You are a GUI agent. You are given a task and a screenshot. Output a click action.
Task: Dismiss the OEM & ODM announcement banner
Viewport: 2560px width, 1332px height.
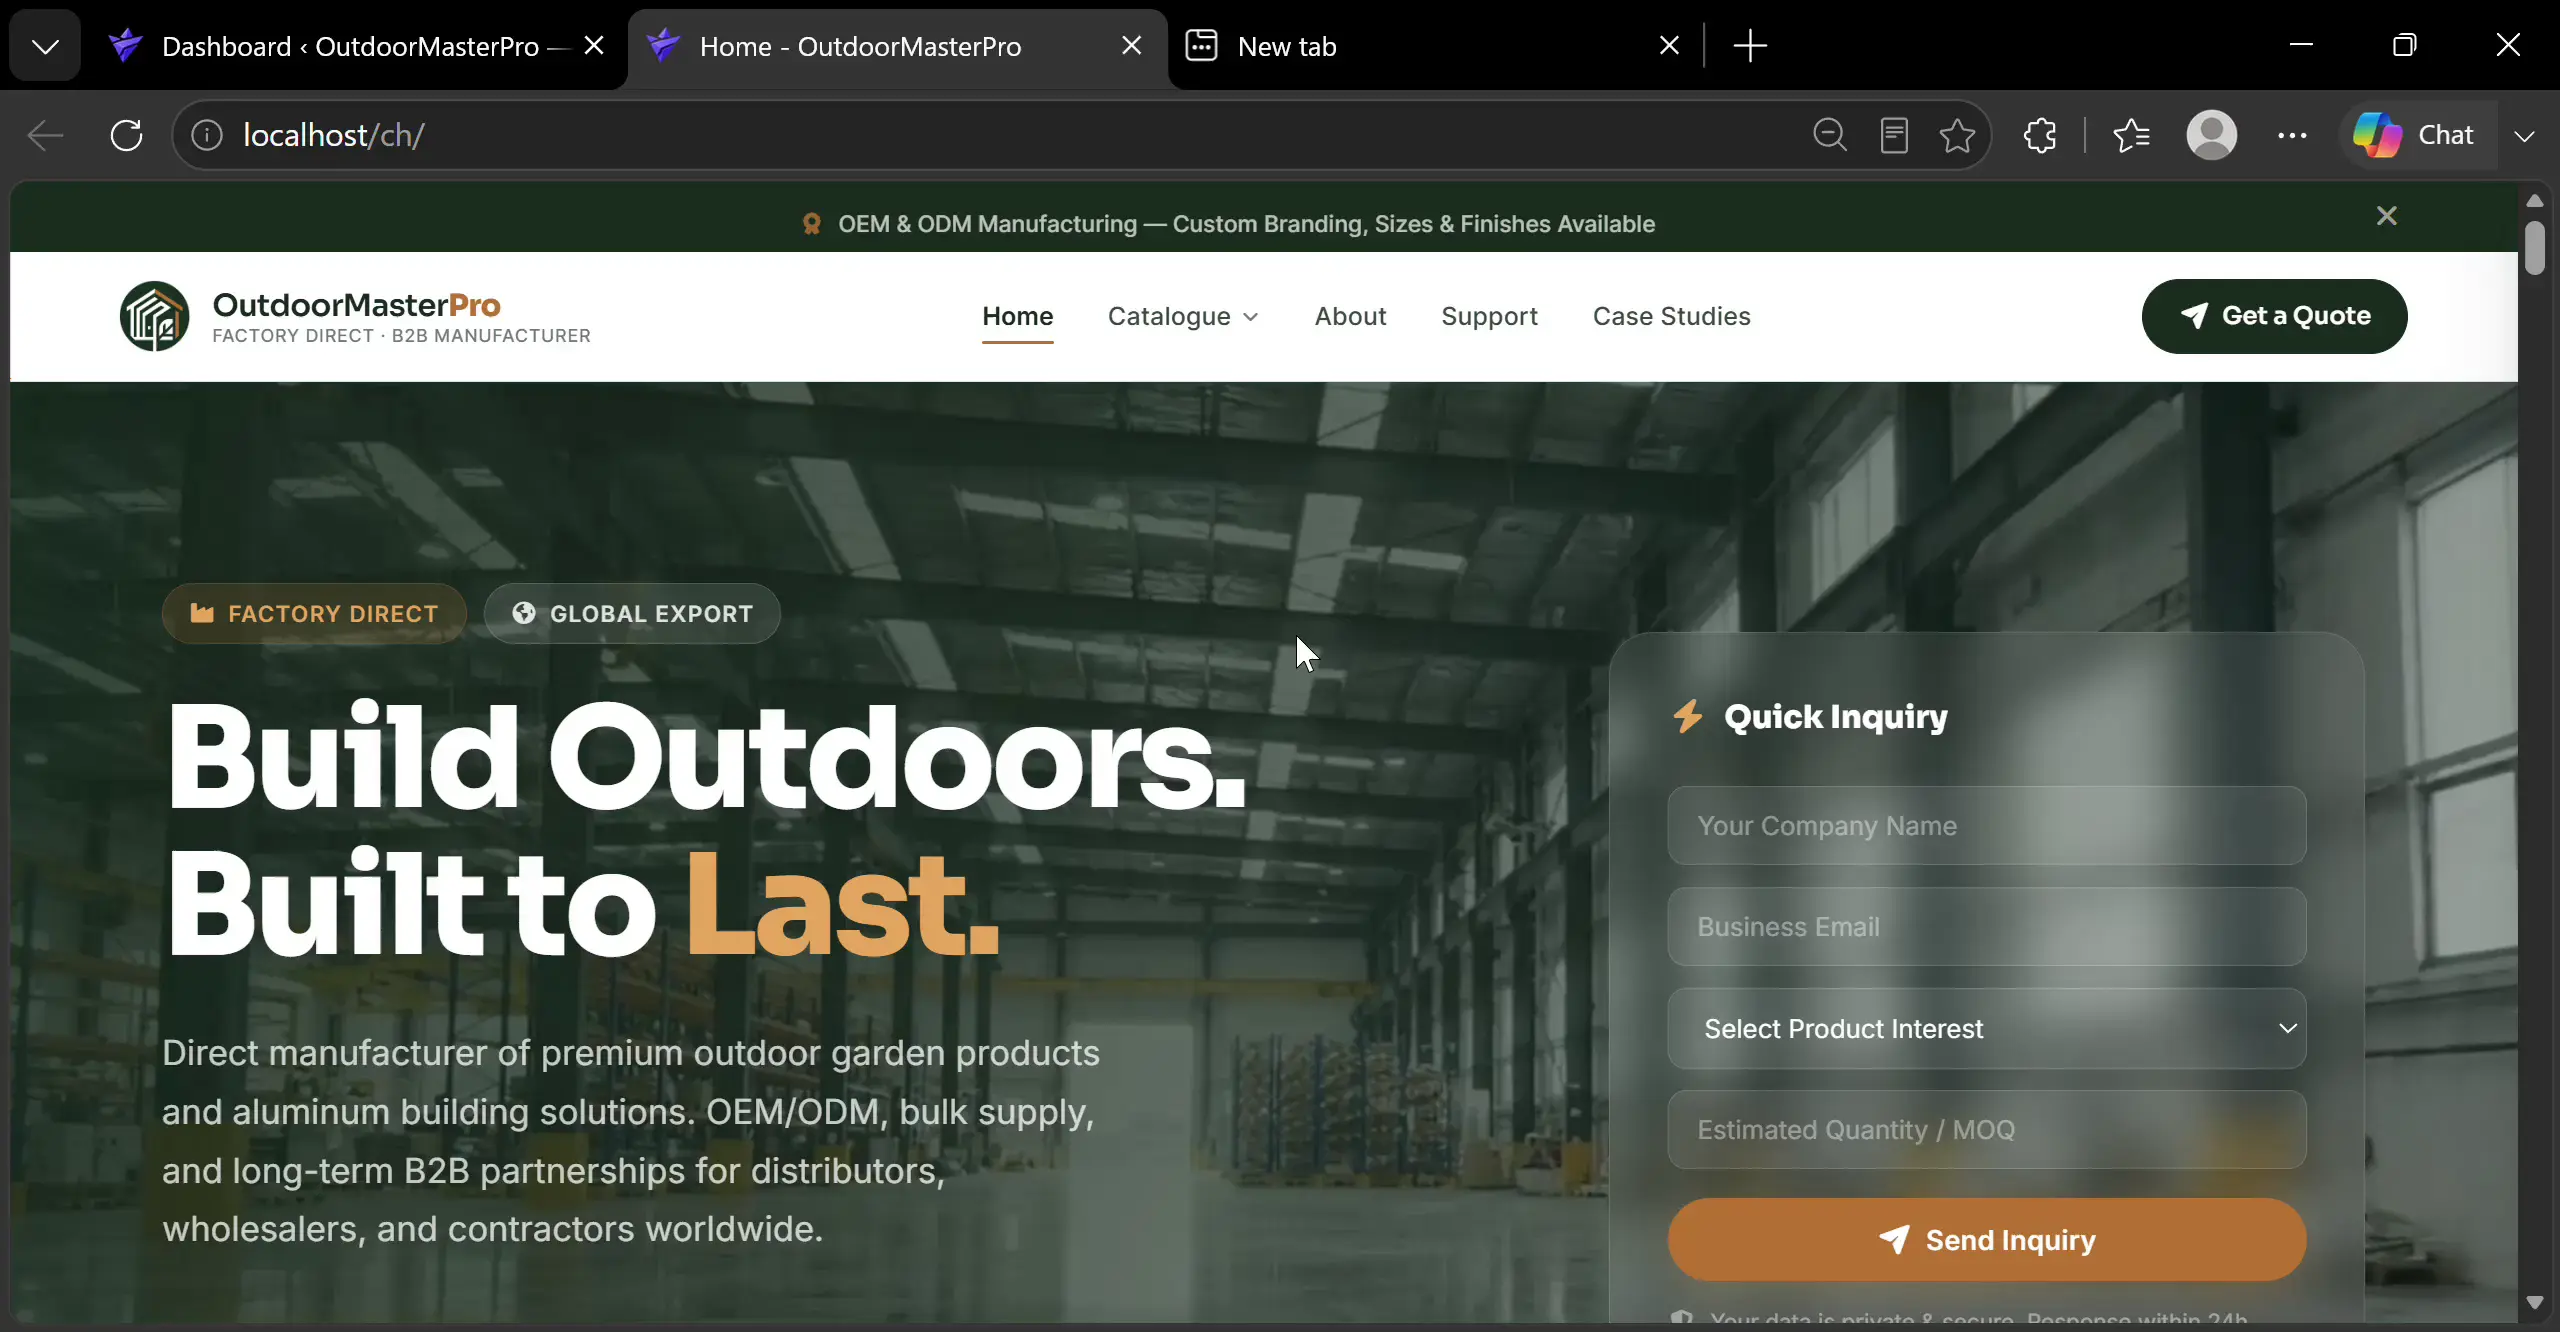(2387, 216)
